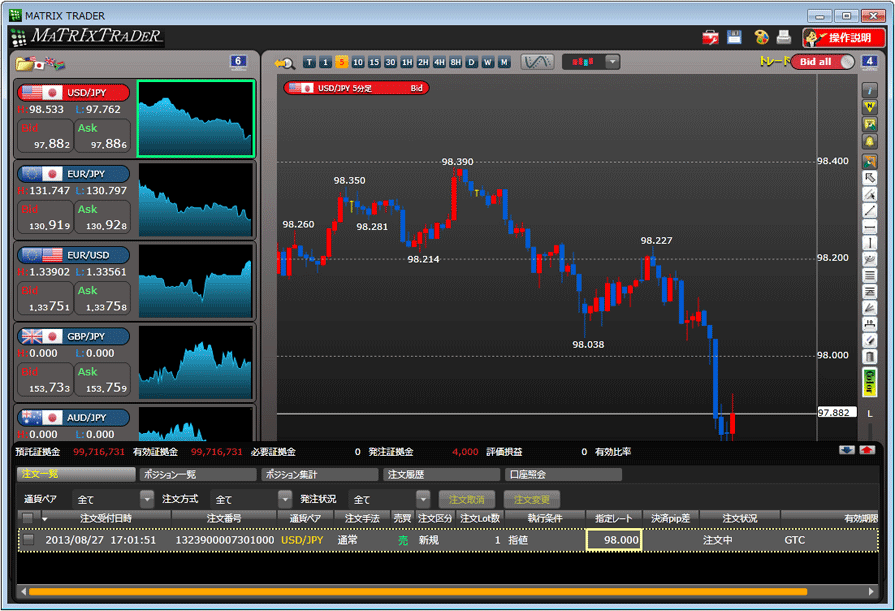Click the chart layout number 4 icon
The width and height of the screenshot is (895, 611).
click(869, 62)
